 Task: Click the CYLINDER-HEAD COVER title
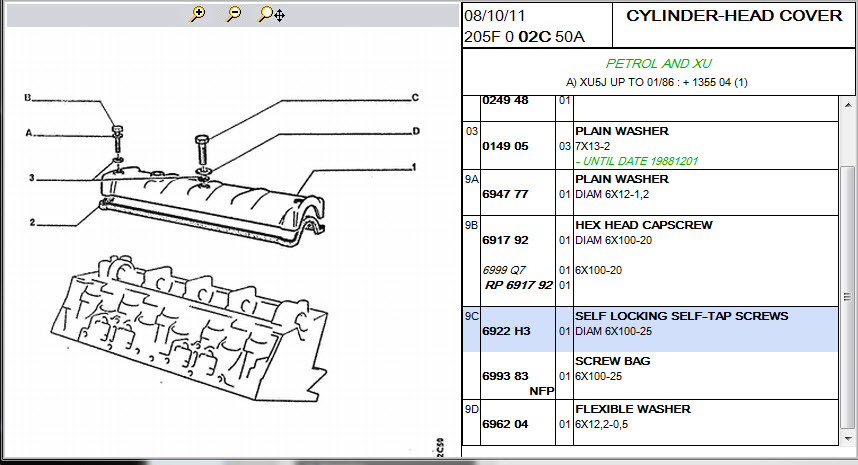click(734, 16)
